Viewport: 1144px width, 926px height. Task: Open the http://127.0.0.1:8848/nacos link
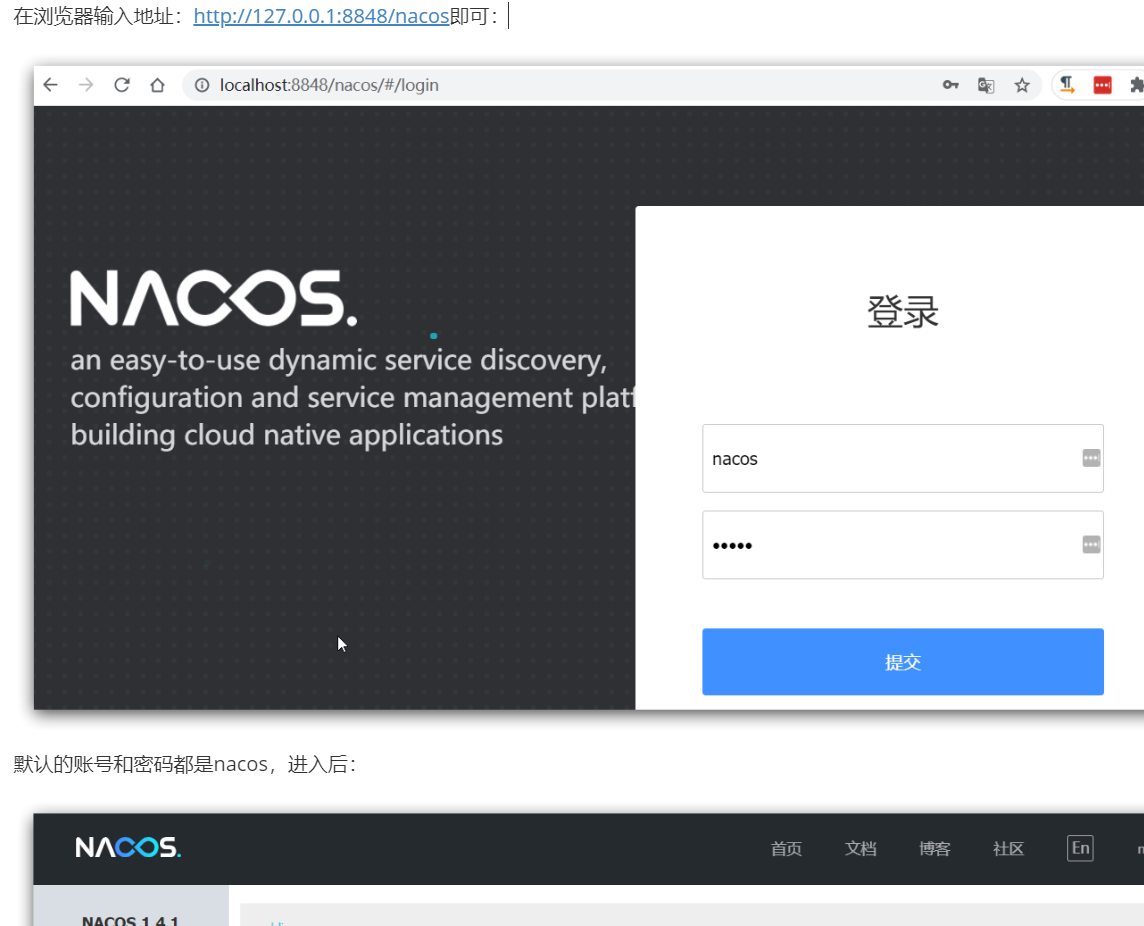point(321,15)
